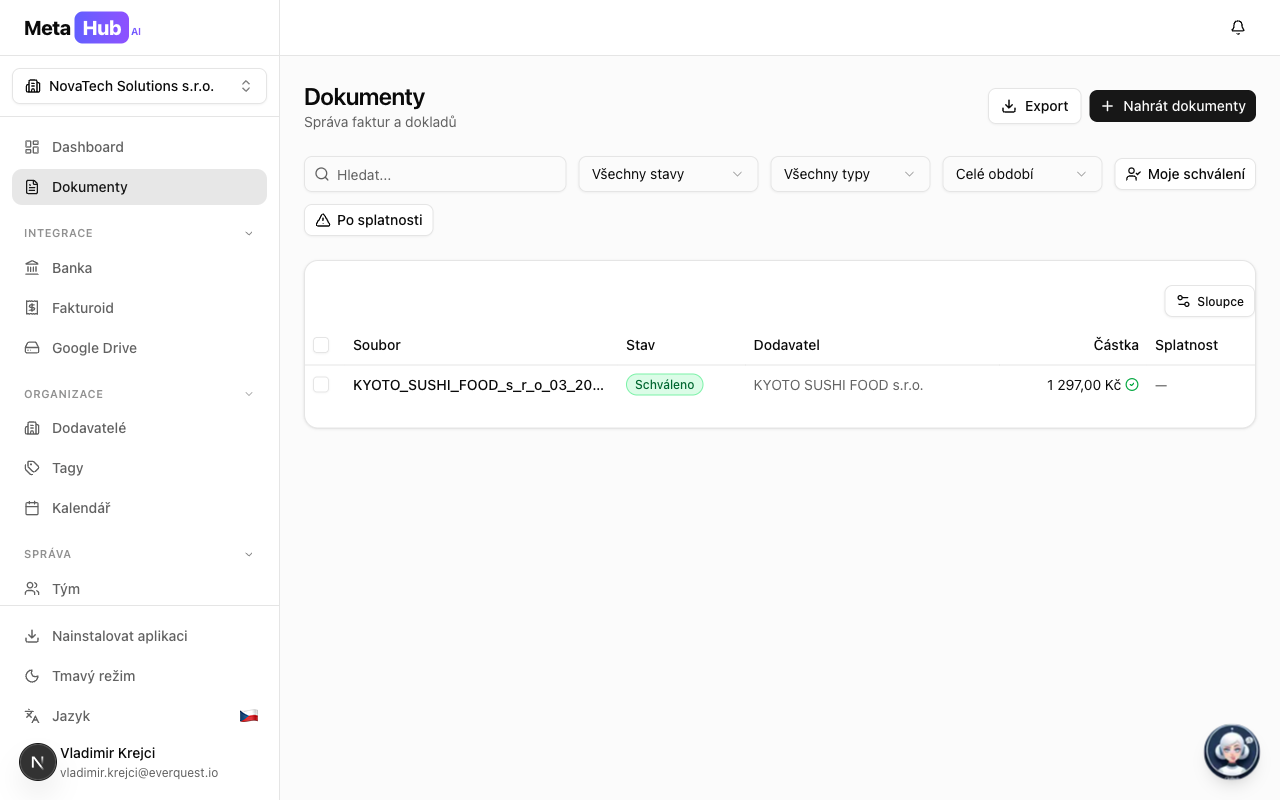The image size is (1280, 800).
Task: Tick the KYOTO_SUSHI_FOOD row checkbox
Action: coord(321,385)
